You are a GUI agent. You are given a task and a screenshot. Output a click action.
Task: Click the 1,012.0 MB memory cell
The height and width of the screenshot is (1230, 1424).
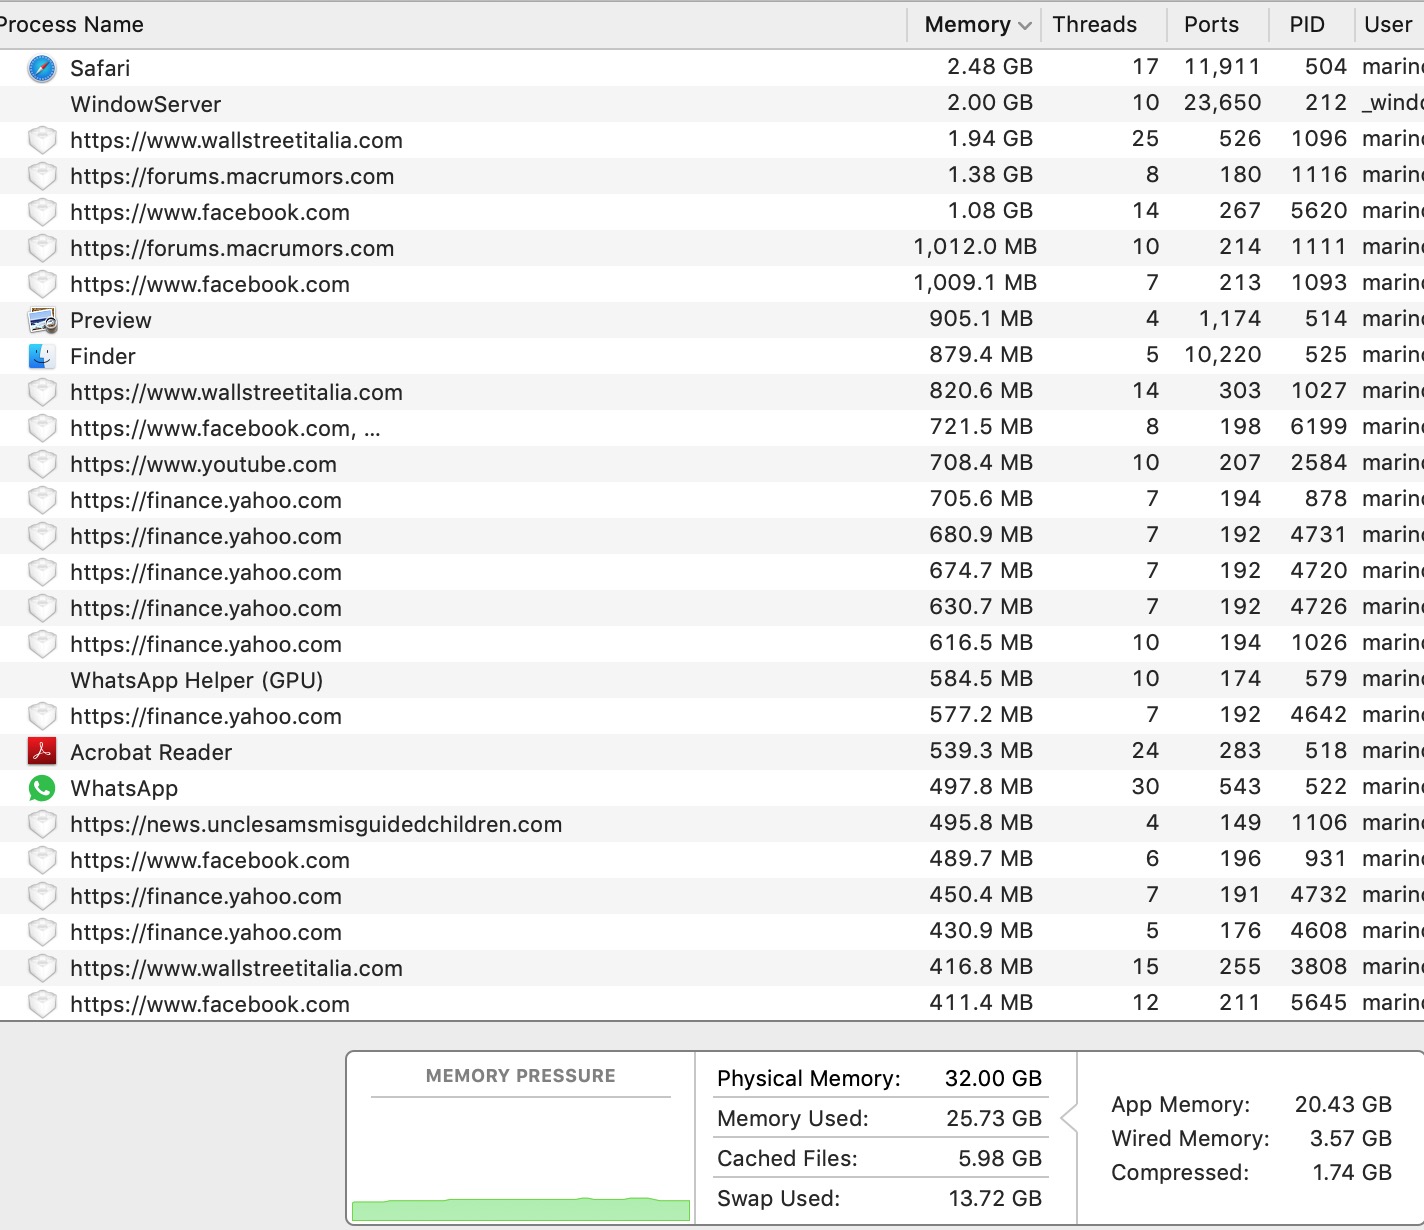pos(975,247)
